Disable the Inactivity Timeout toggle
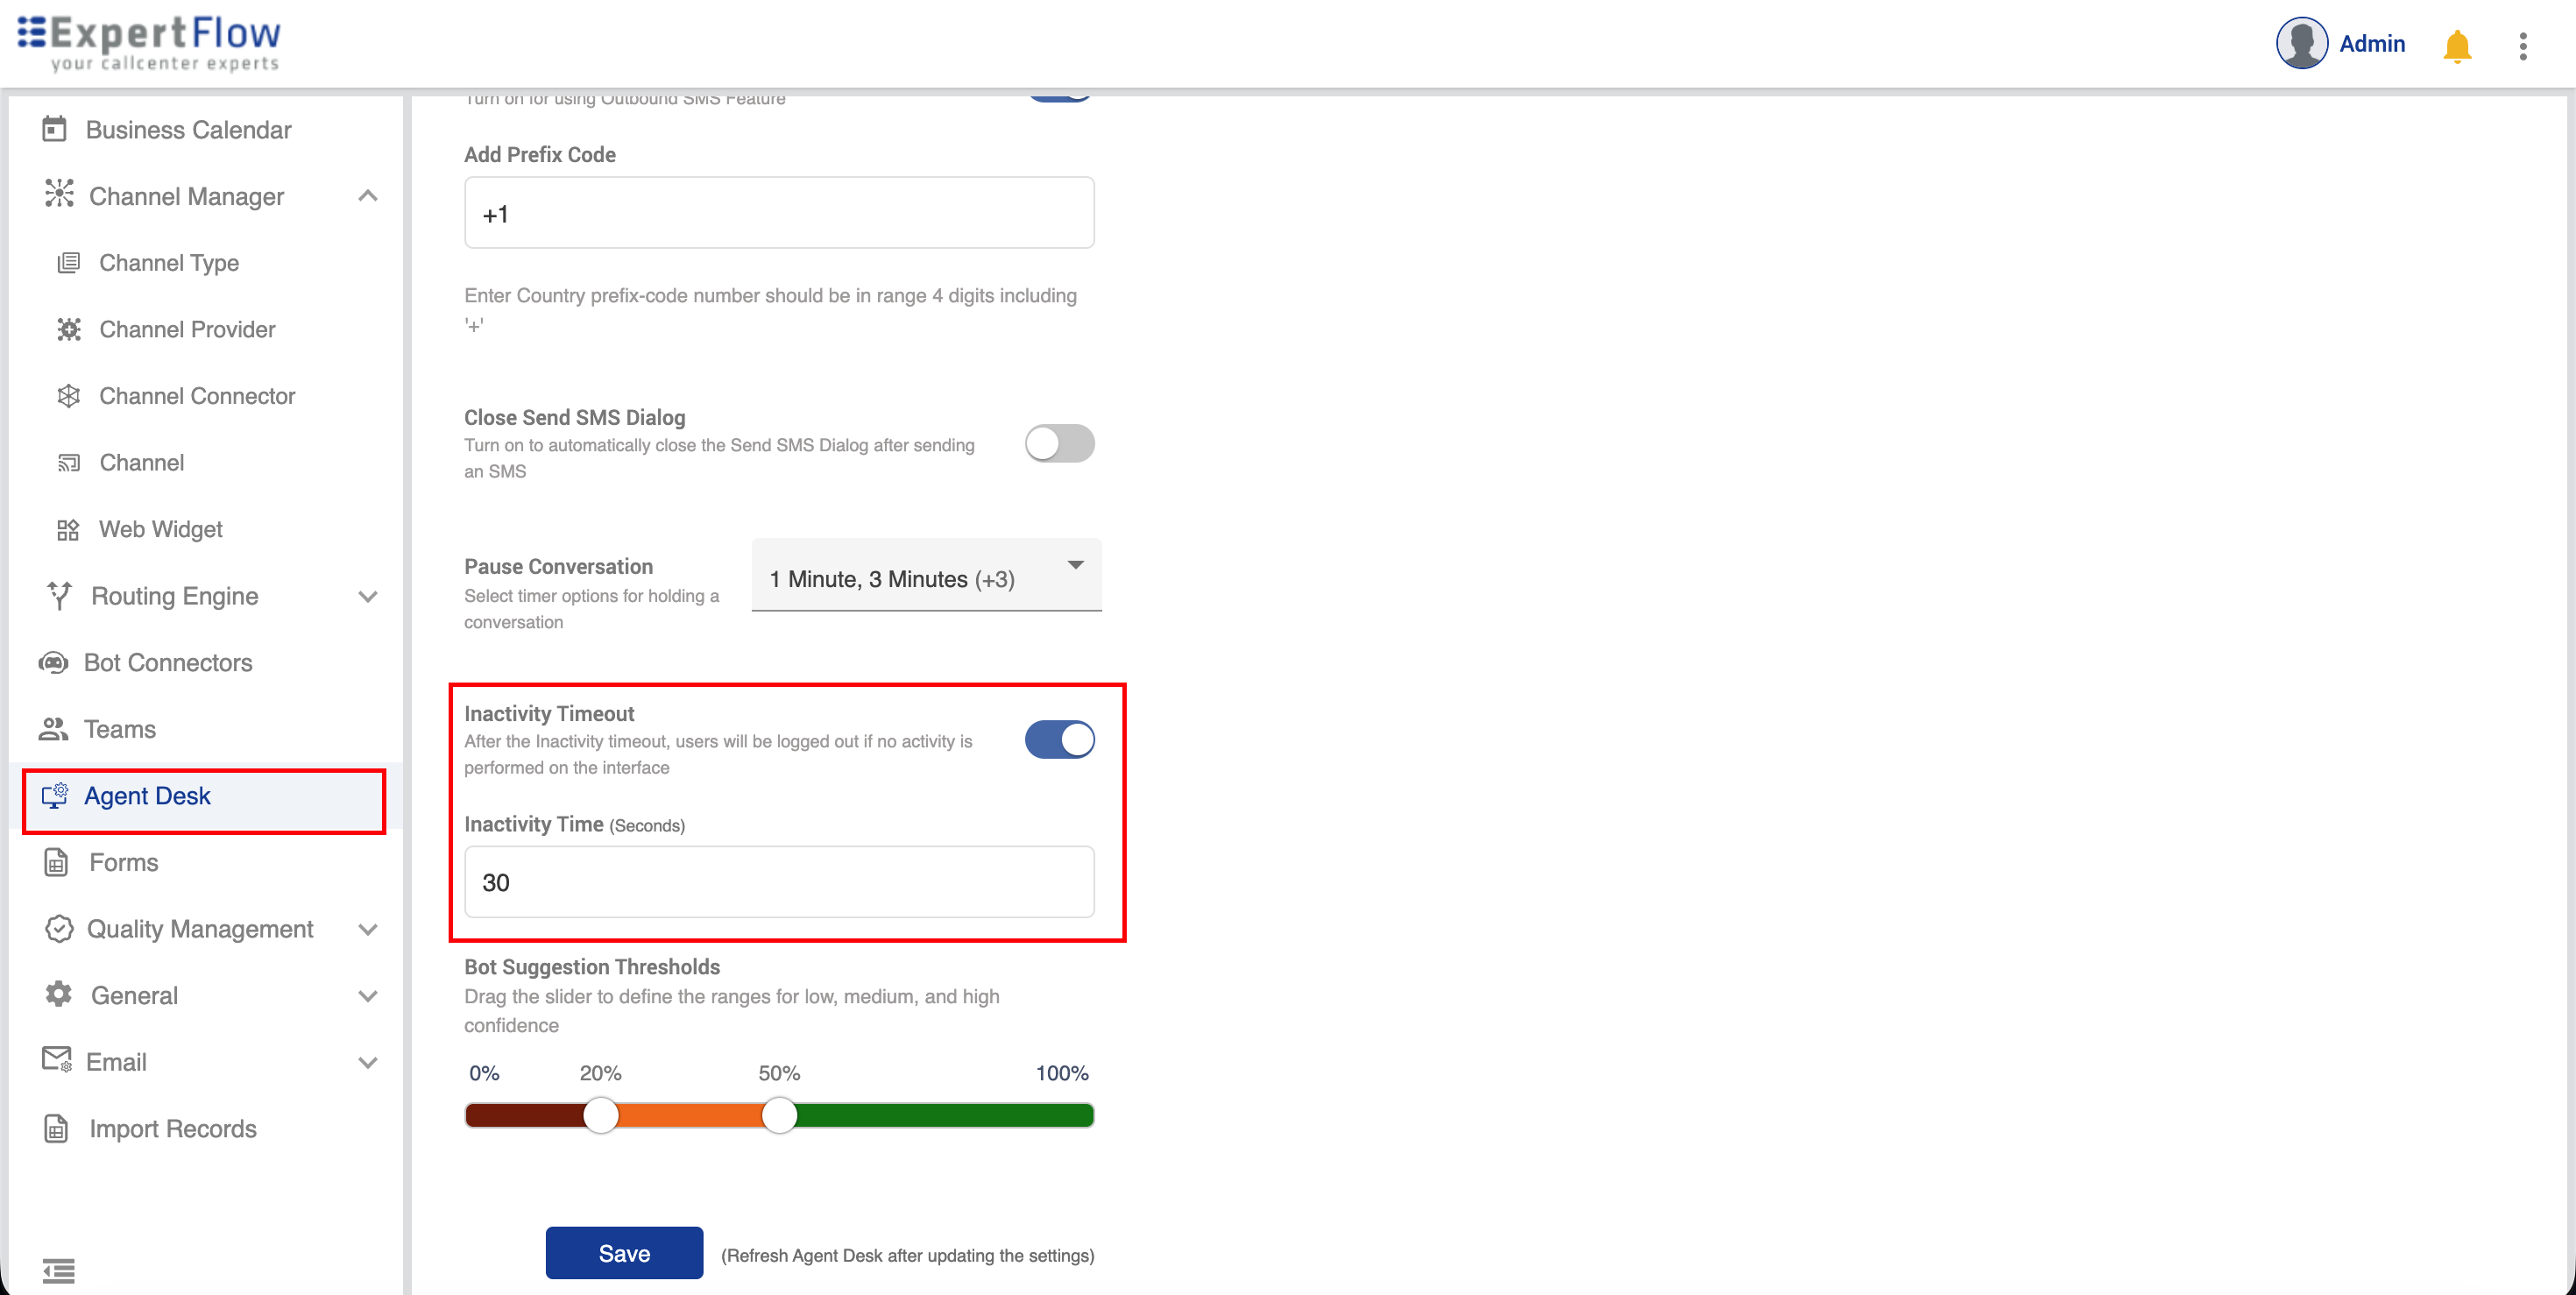 point(1060,739)
